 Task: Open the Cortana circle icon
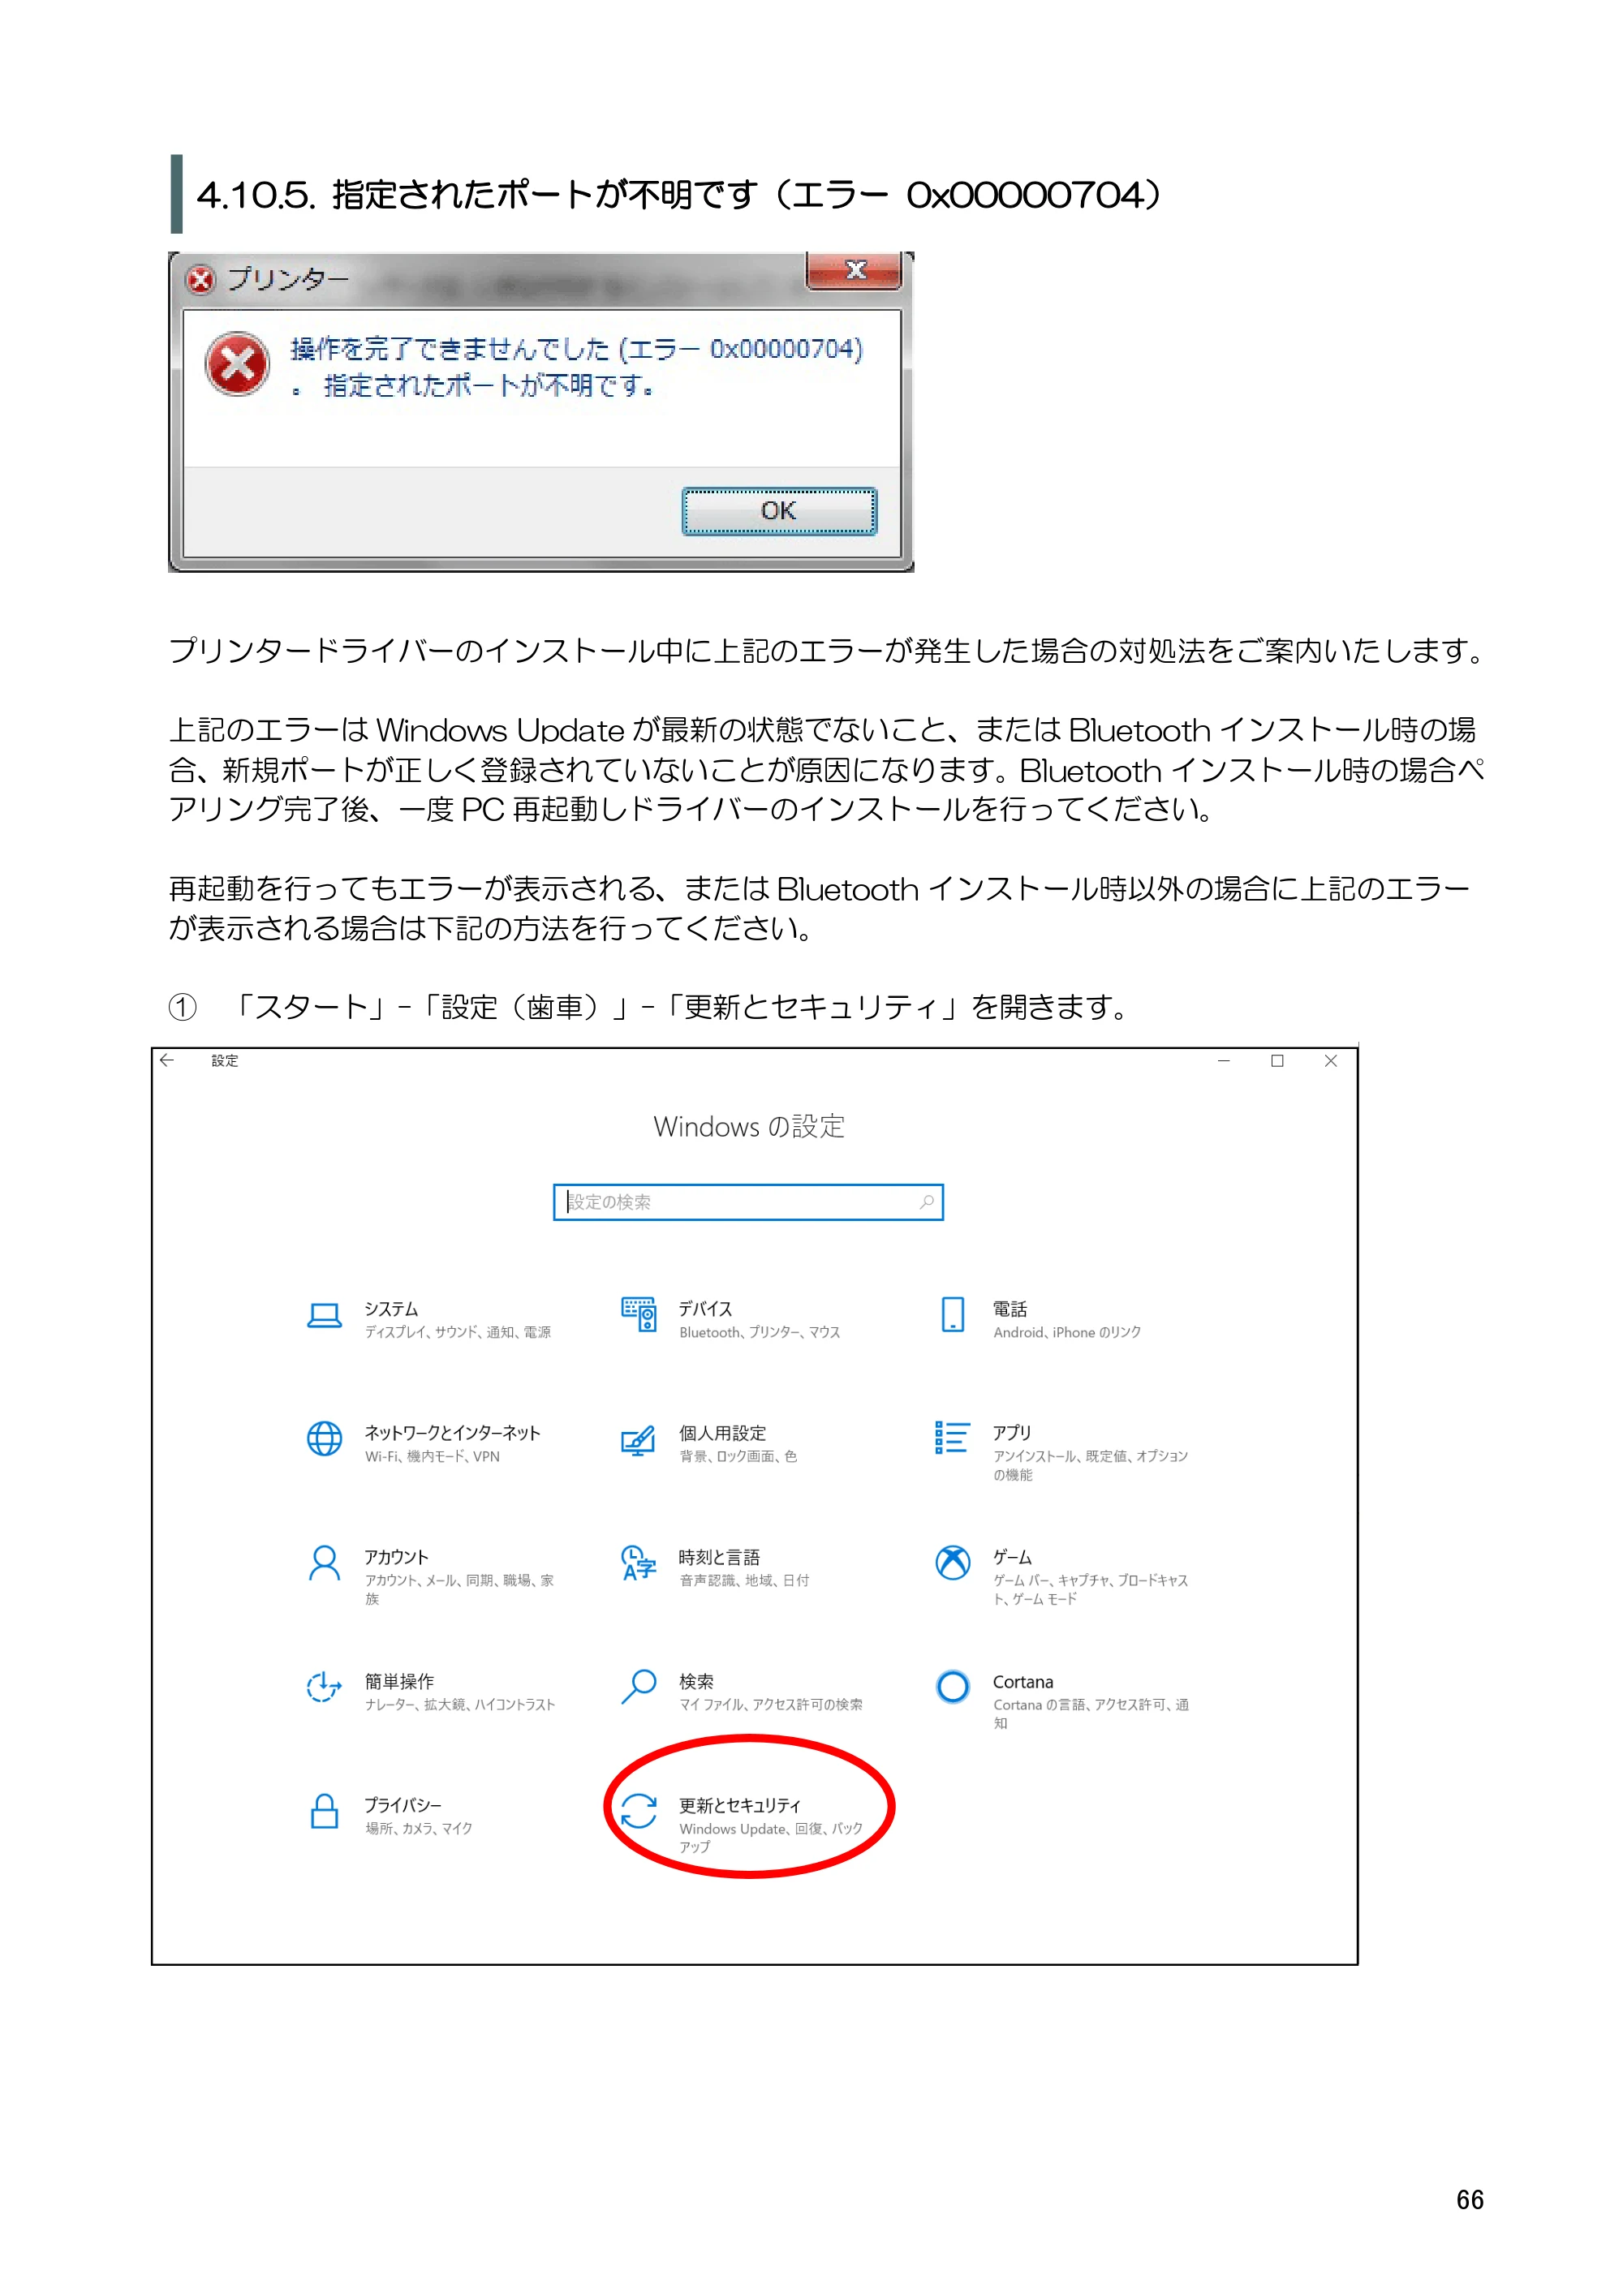(953, 1687)
